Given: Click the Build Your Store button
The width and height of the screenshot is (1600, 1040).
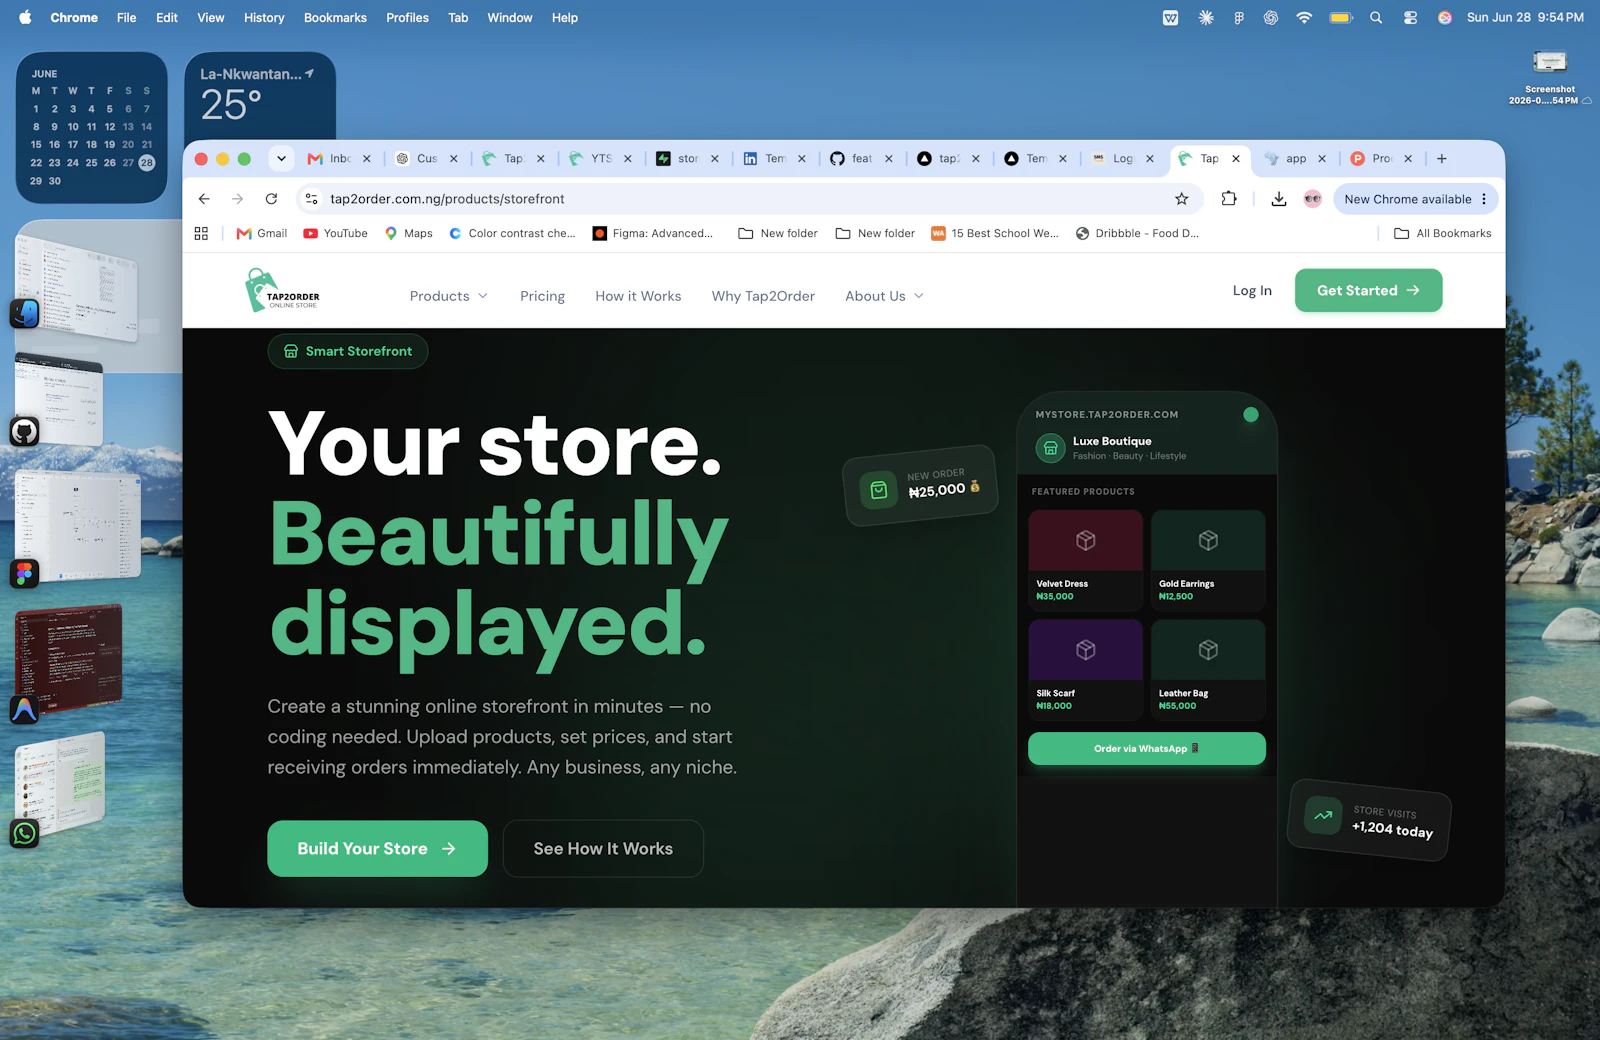Looking at the screenshot, I should tap(377, 849).
